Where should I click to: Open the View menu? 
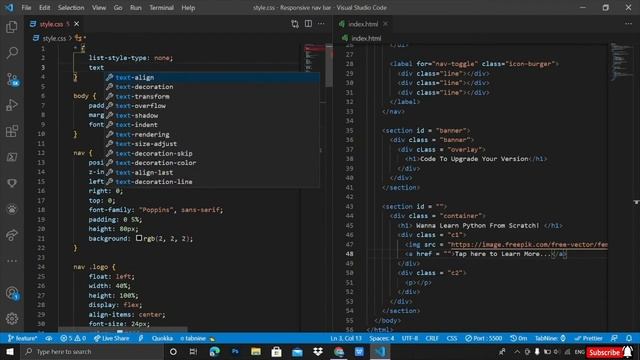[99, 8]
